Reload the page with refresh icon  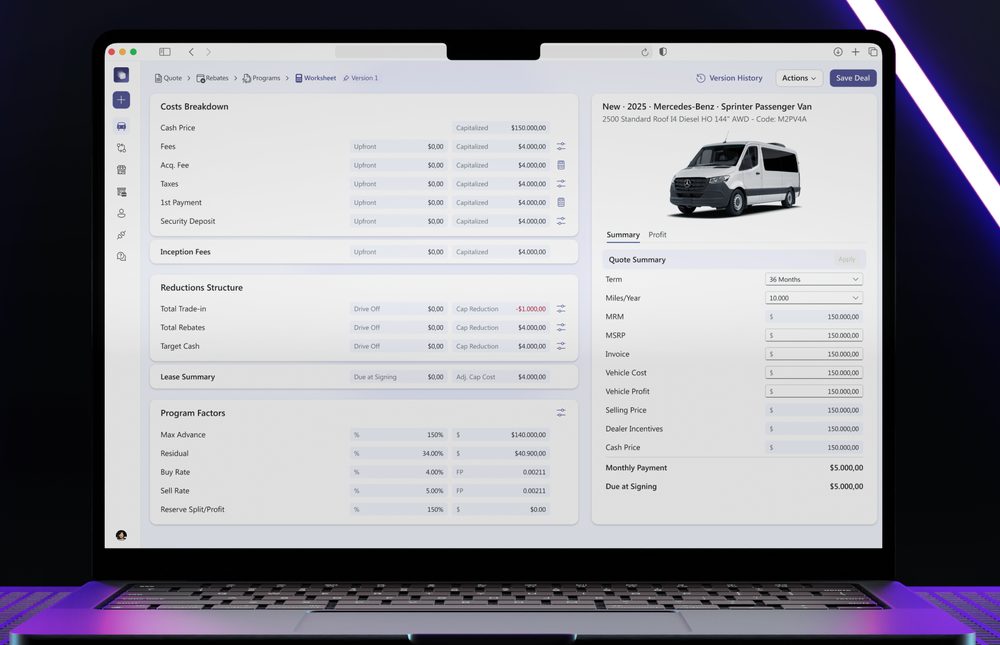point(645,52)
